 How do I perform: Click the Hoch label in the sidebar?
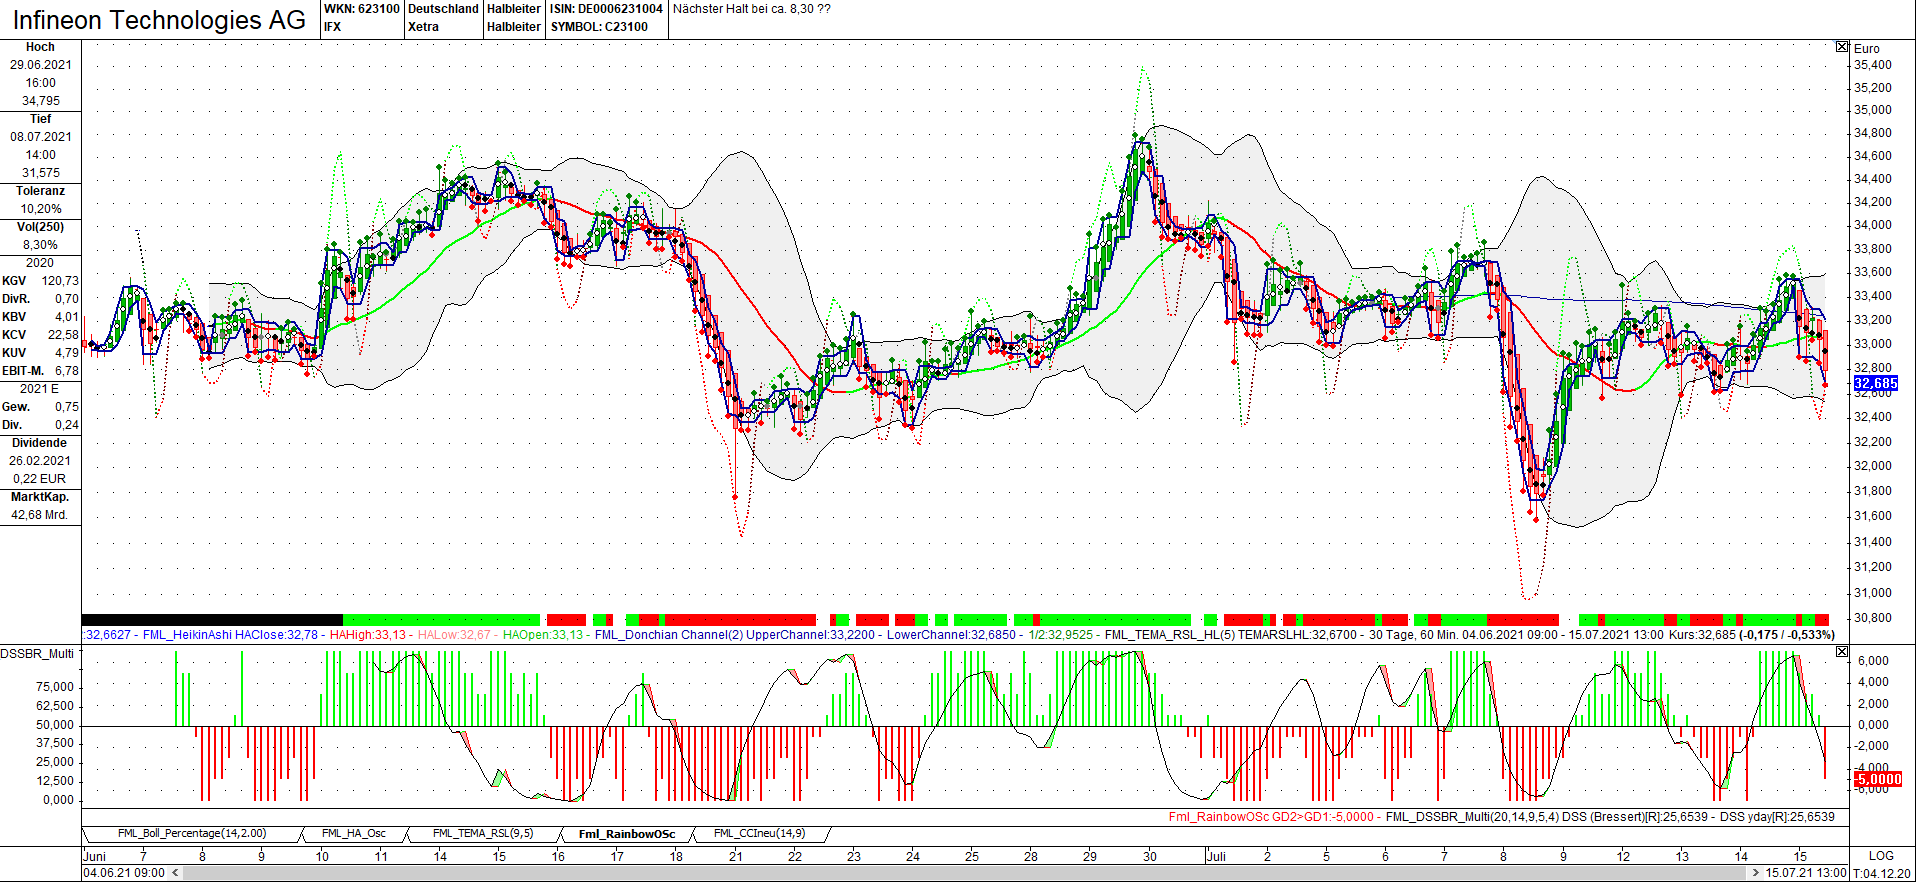pos(40,47)
